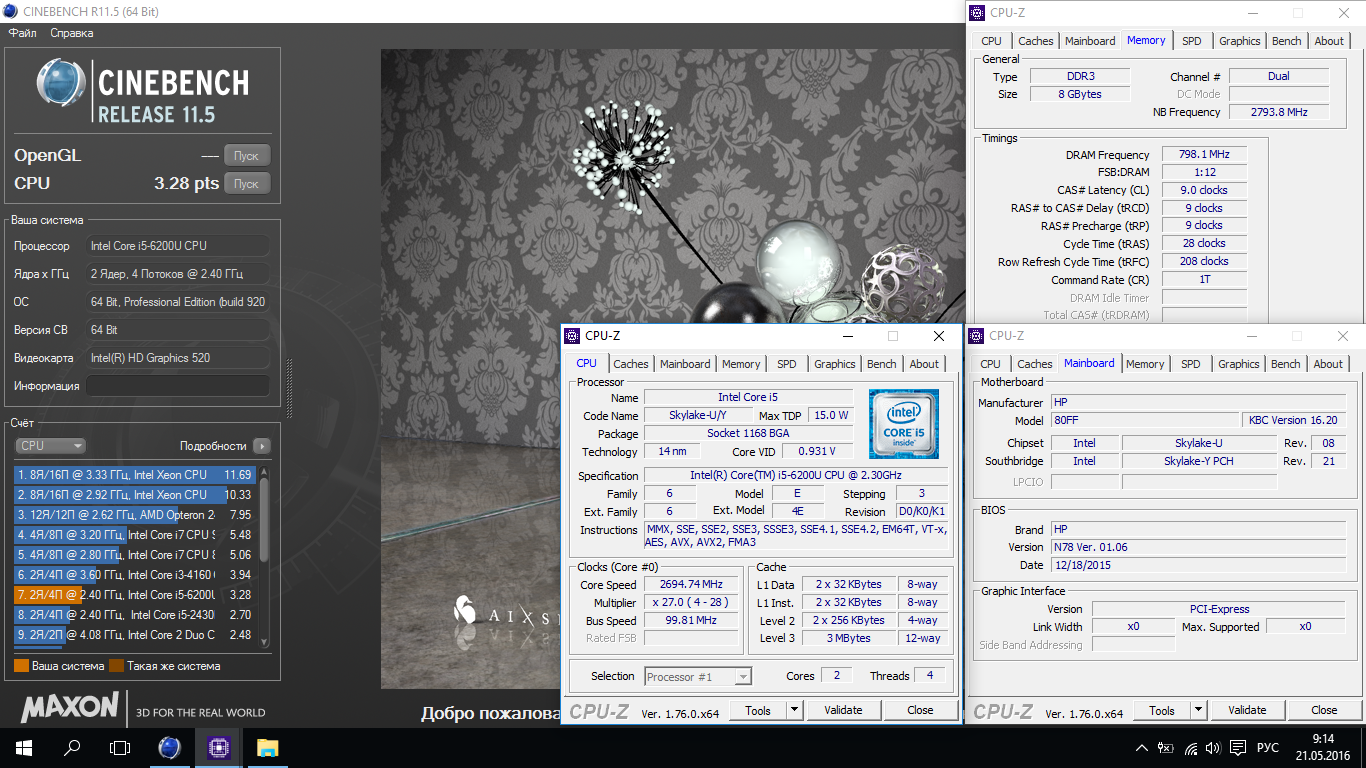
Task: Click NB Frequency value 2793.8 MHz
Action: click(1279, 112)
